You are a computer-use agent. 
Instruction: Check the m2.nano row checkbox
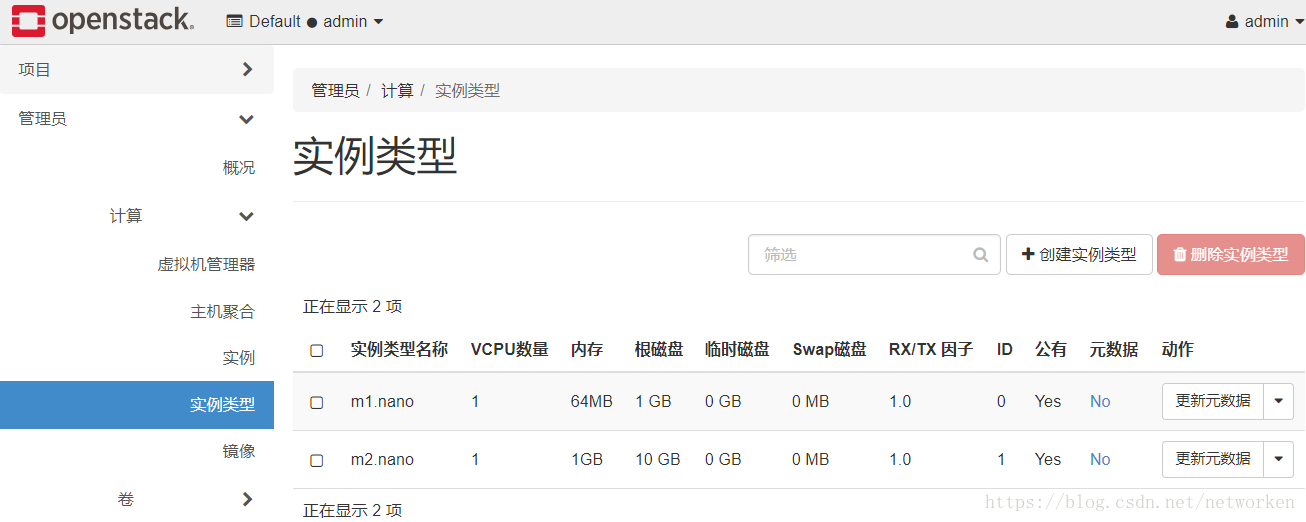[x=317, y=460]
